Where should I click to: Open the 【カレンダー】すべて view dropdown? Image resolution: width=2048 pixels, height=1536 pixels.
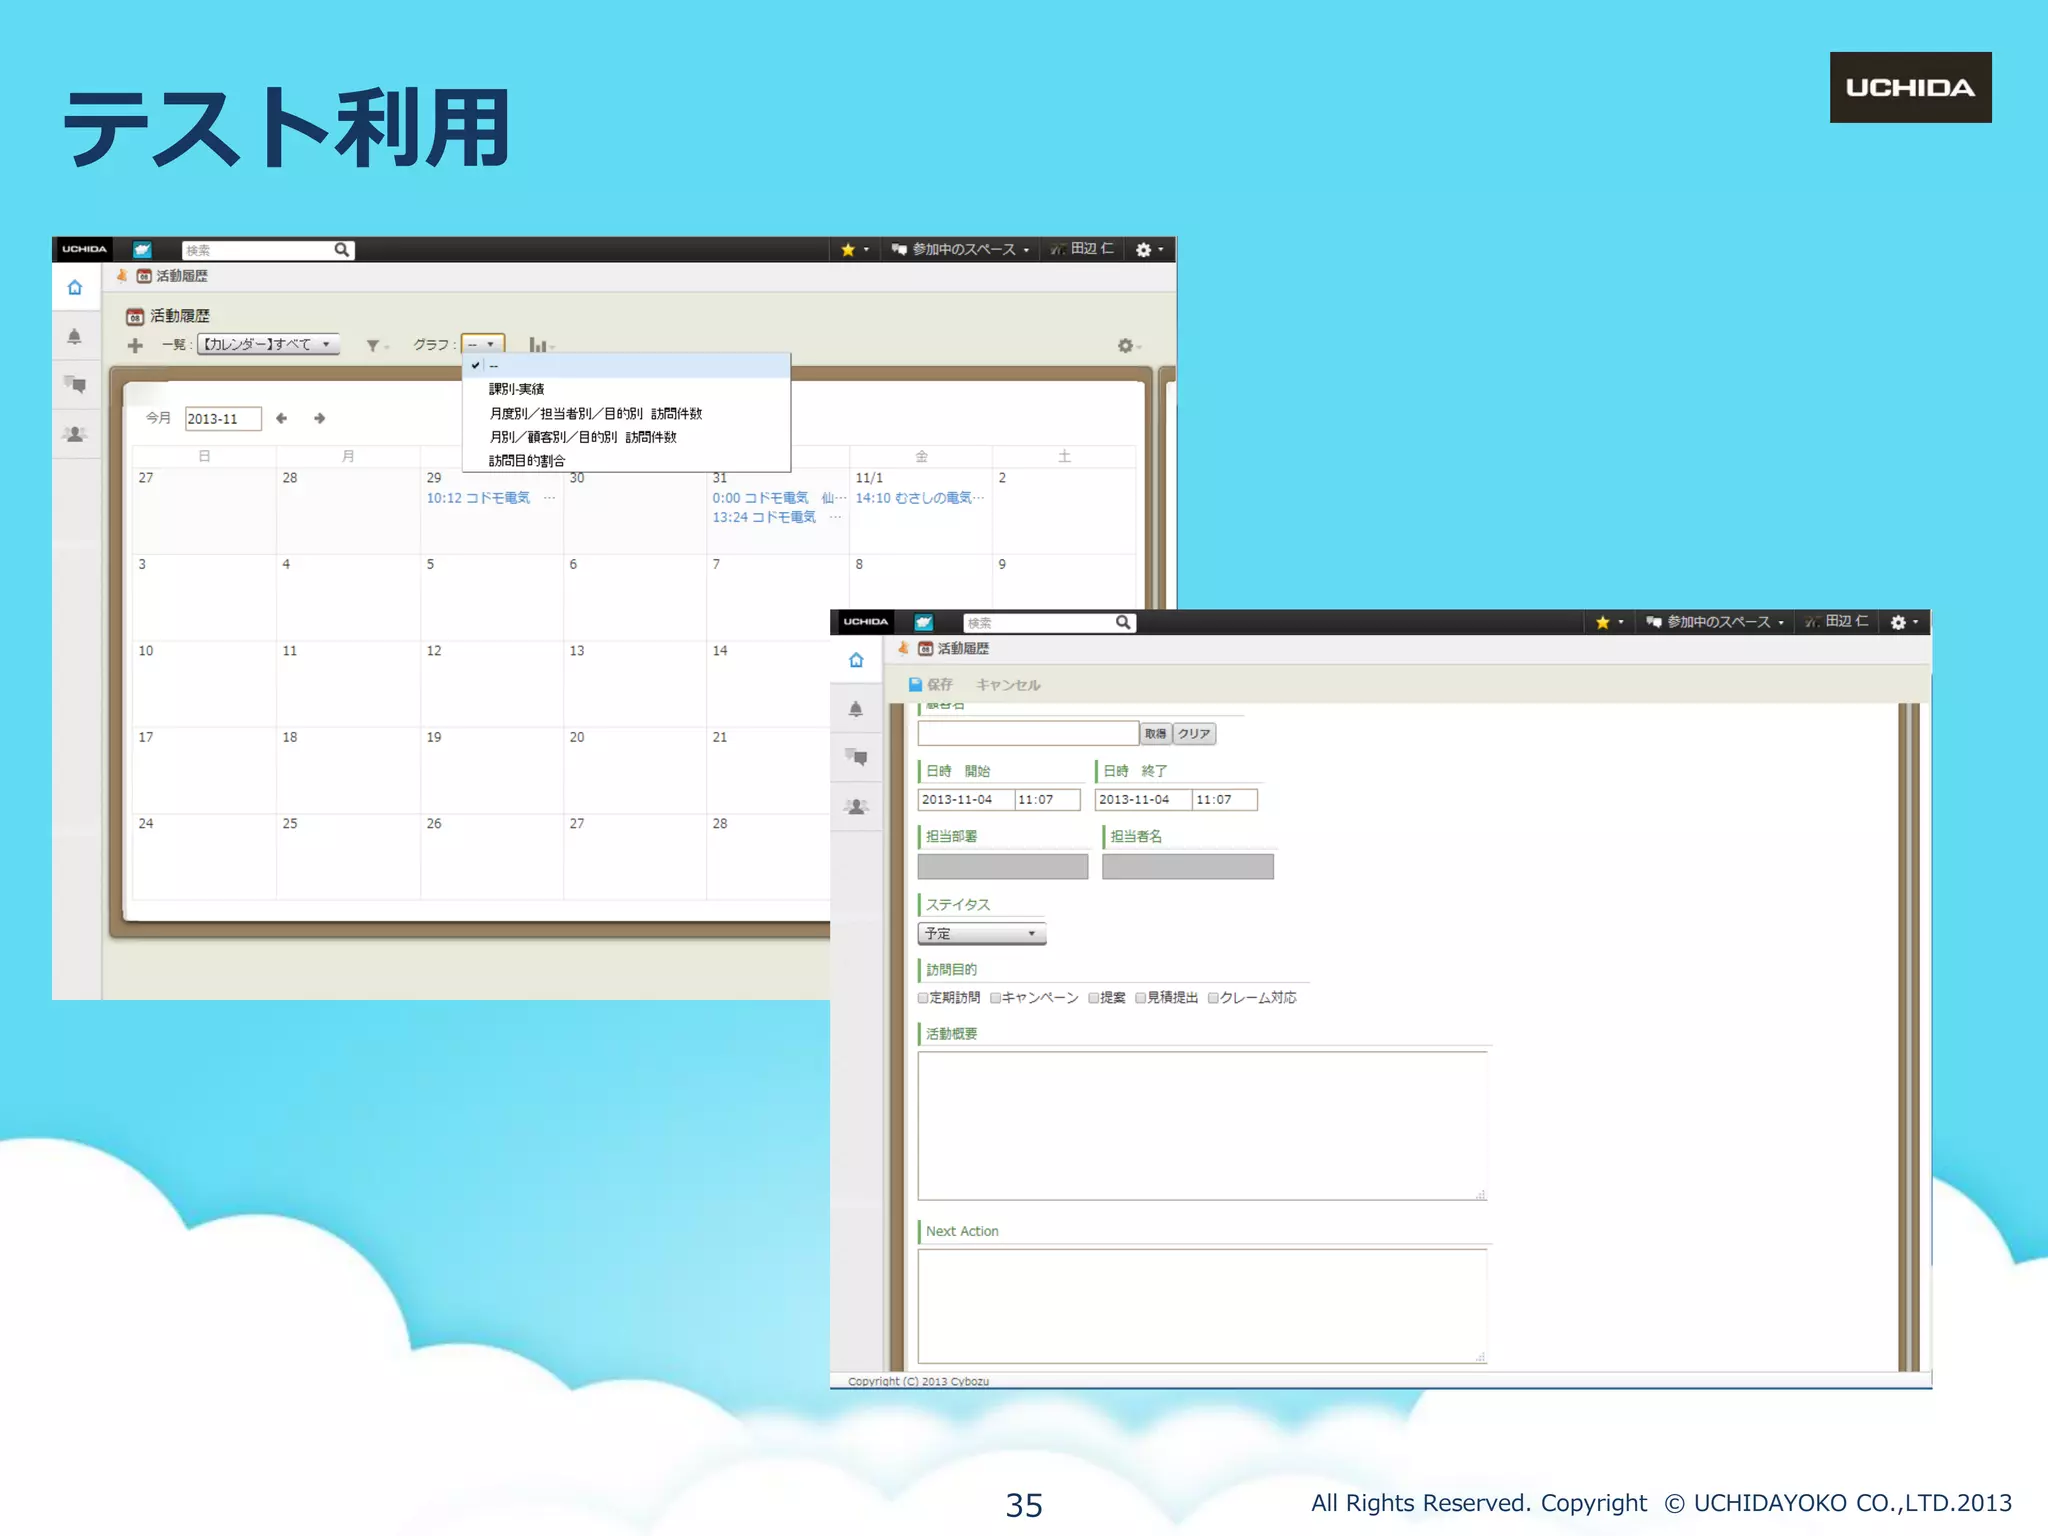pos(268,345)
